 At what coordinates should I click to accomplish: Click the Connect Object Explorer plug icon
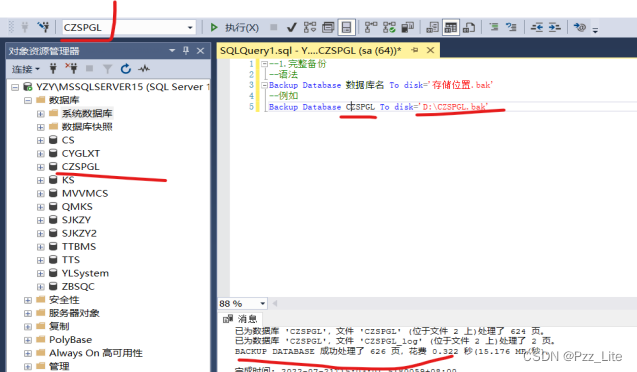coord(53,69)
